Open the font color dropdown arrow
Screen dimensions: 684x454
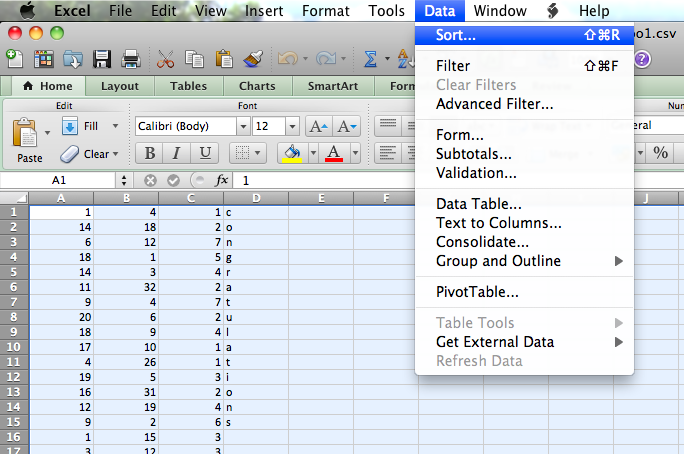click(x=355, y=153)
